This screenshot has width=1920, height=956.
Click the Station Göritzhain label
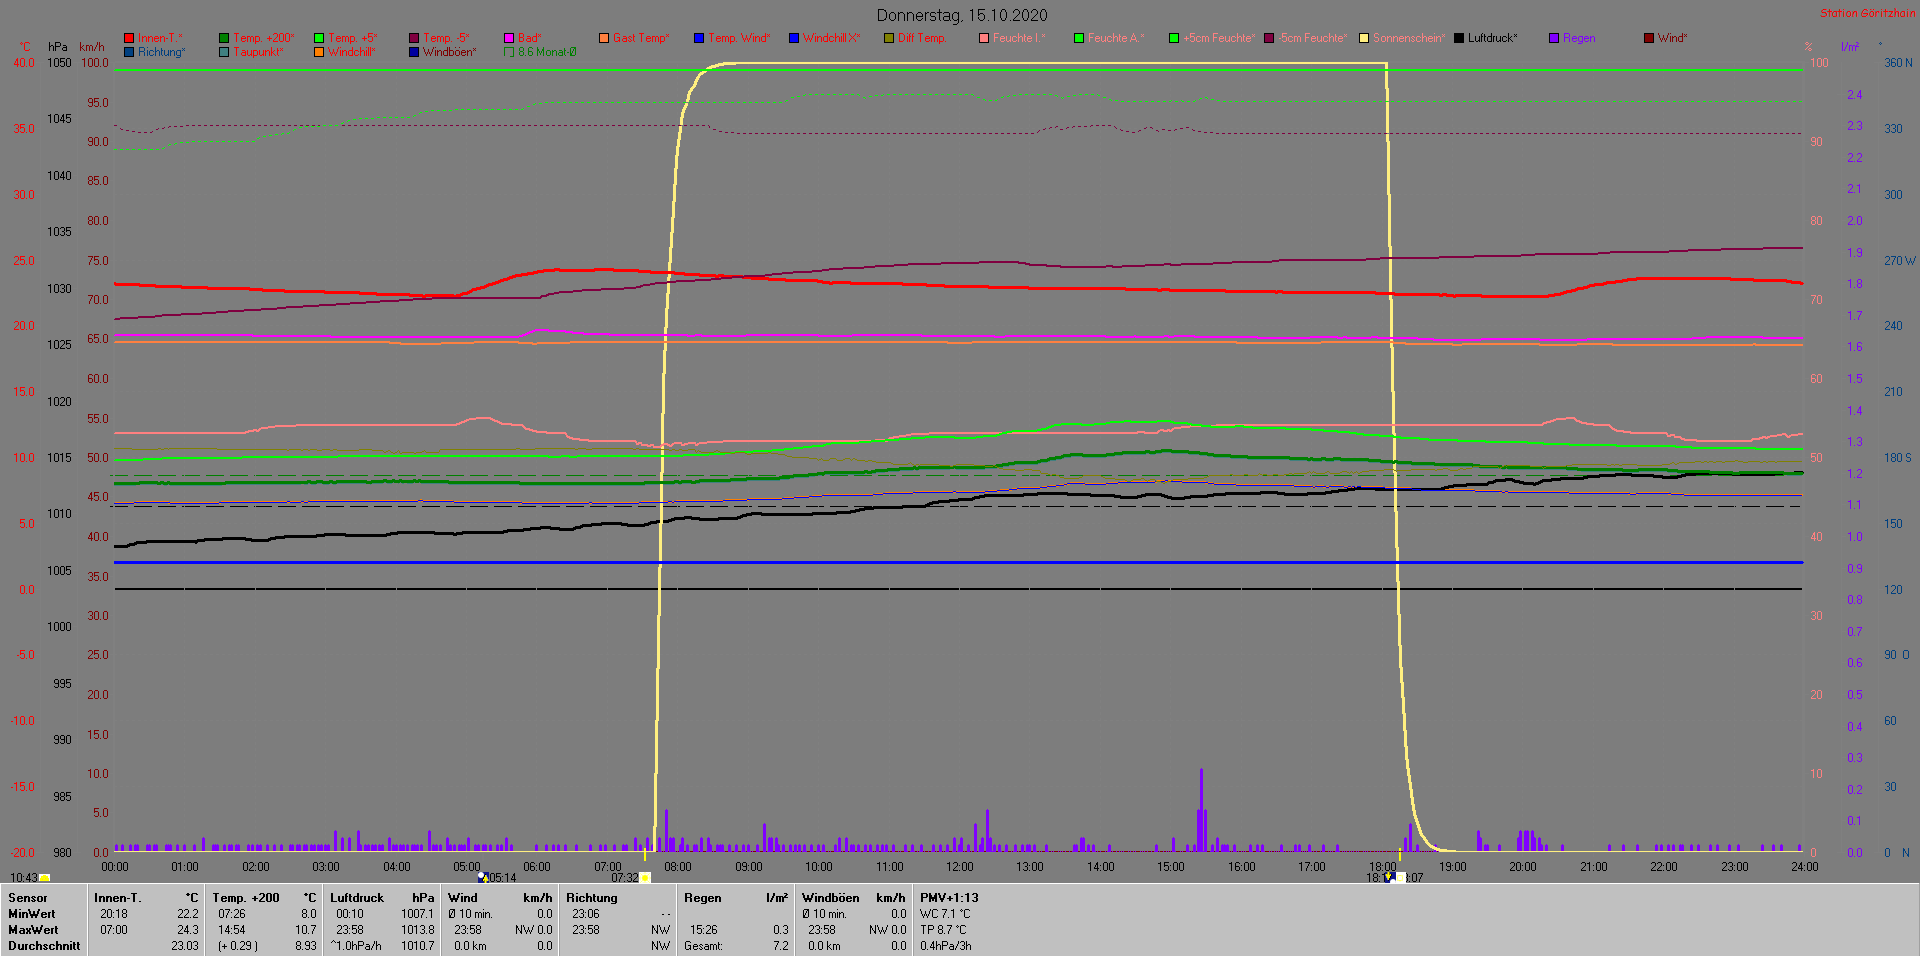(x=1867, y=13)
